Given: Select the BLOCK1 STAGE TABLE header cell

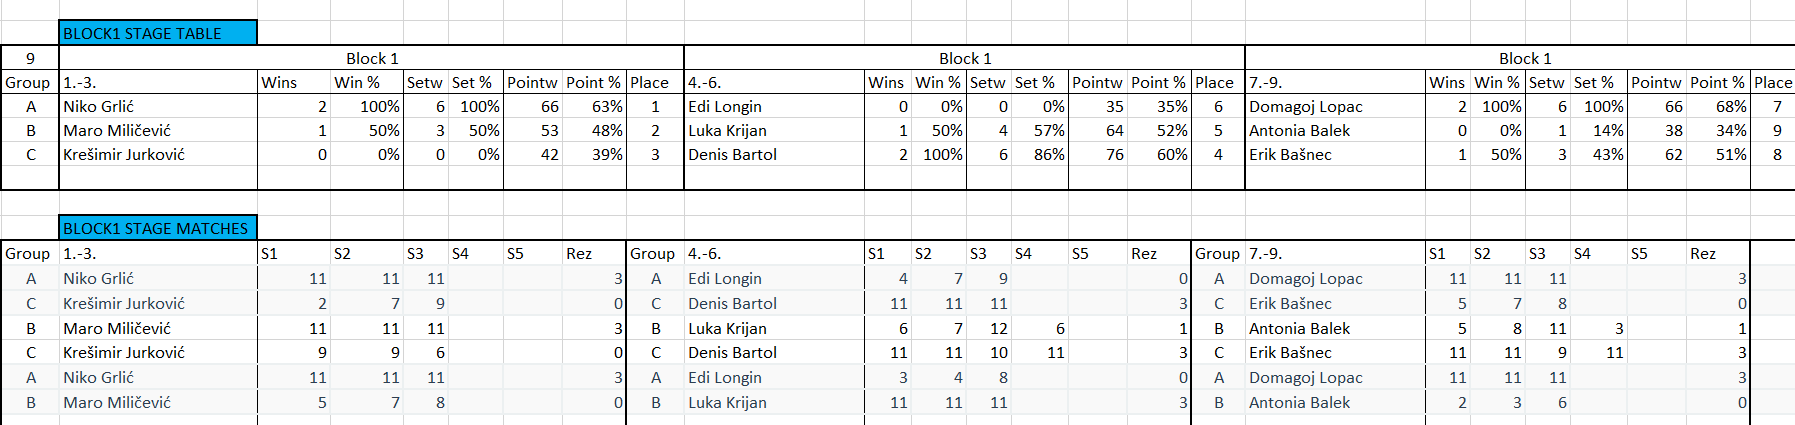Looking at the screenshot, I should click(158, 33).
